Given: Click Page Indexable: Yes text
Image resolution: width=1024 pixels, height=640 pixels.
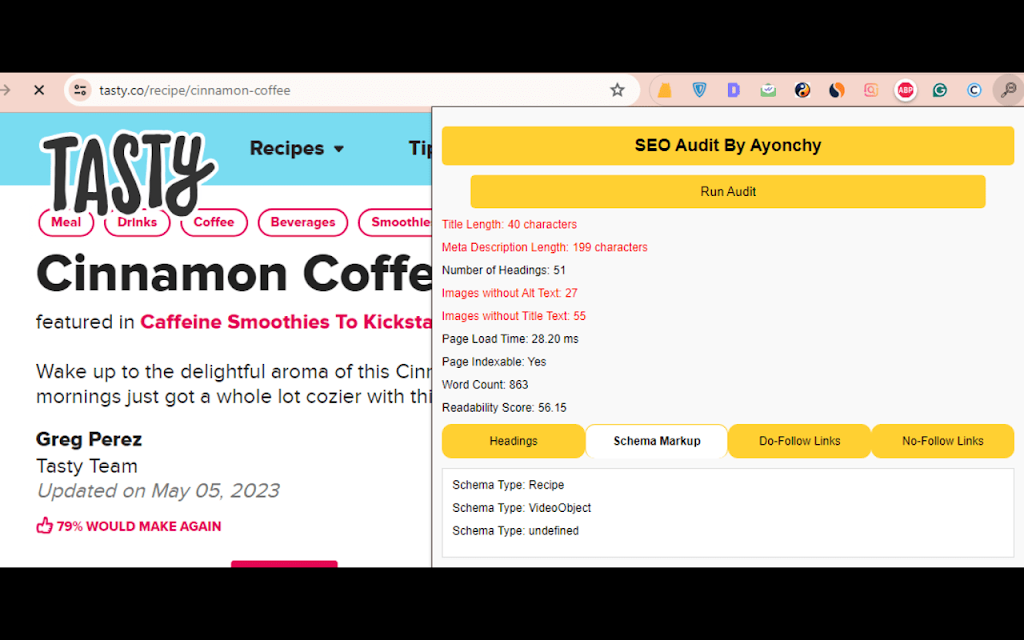Looking at the screenshot, I should 494,361.
